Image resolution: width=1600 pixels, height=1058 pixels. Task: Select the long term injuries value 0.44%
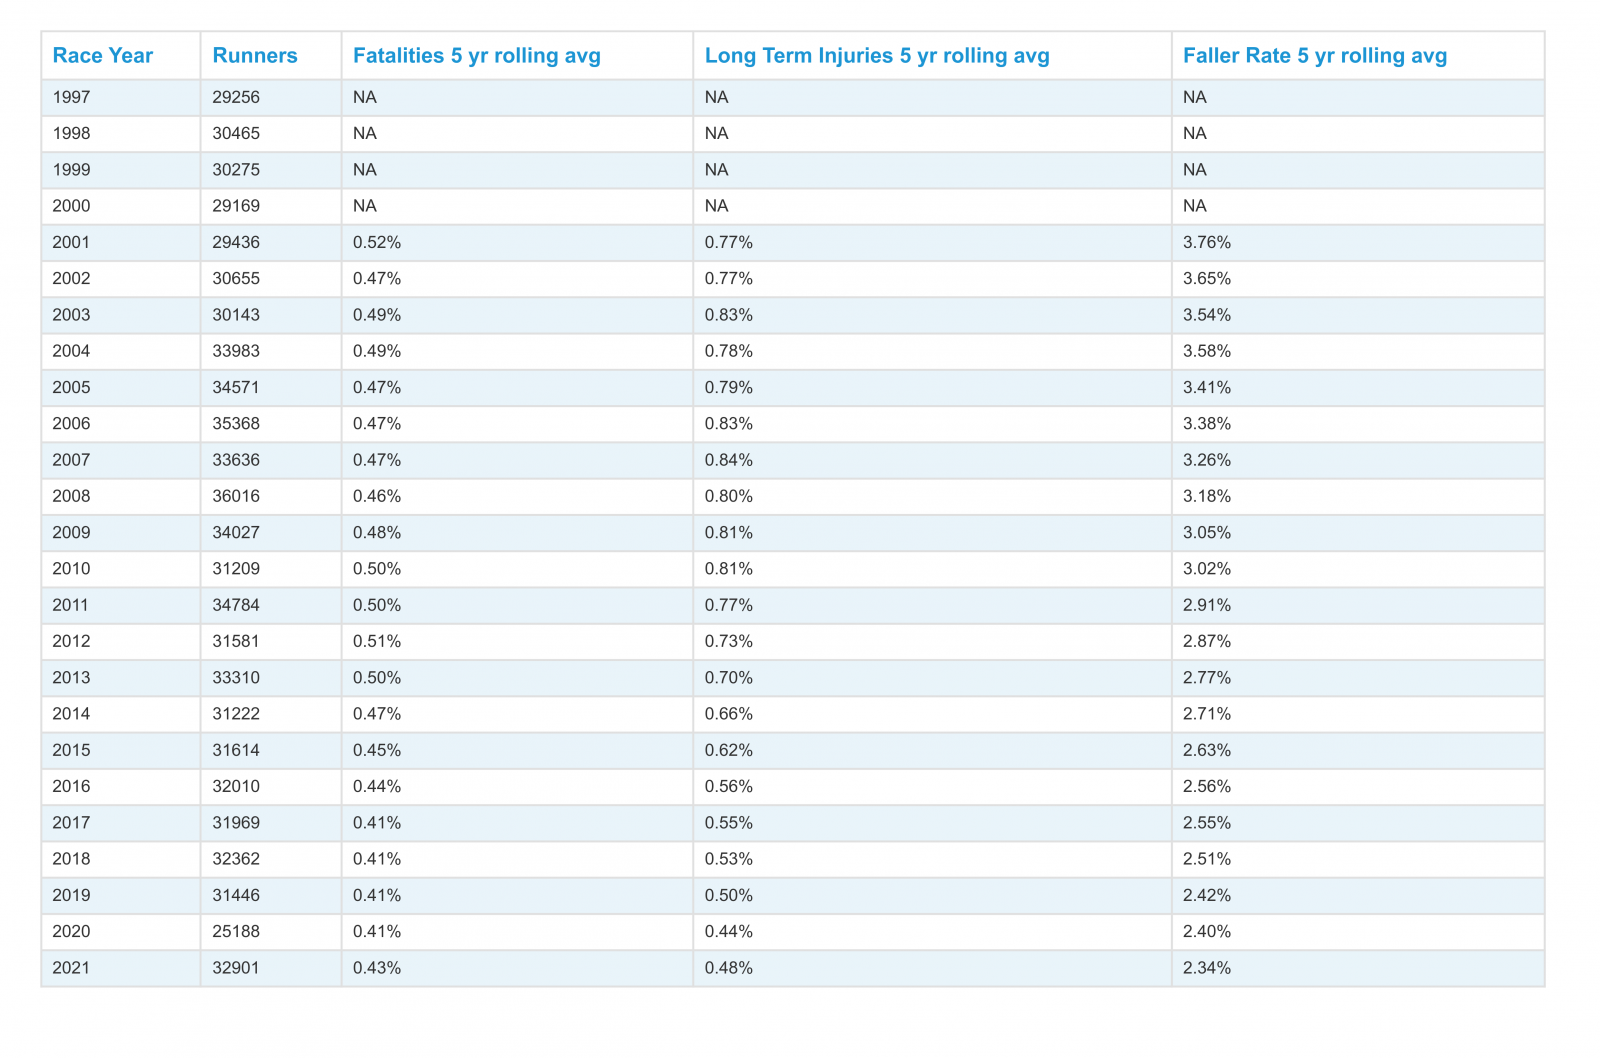[728, 931]
